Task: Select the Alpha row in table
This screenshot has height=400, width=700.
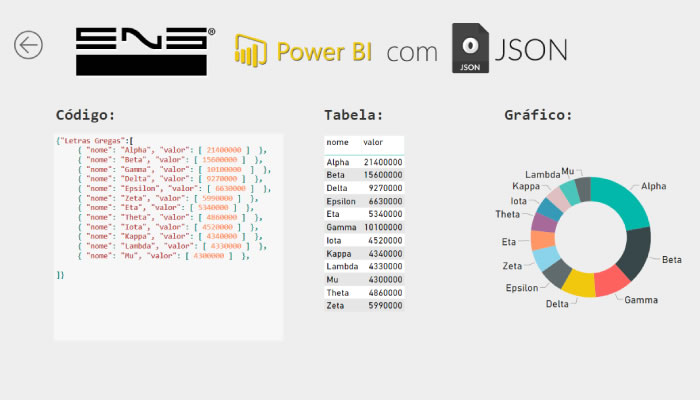Action: coord(364,162)
